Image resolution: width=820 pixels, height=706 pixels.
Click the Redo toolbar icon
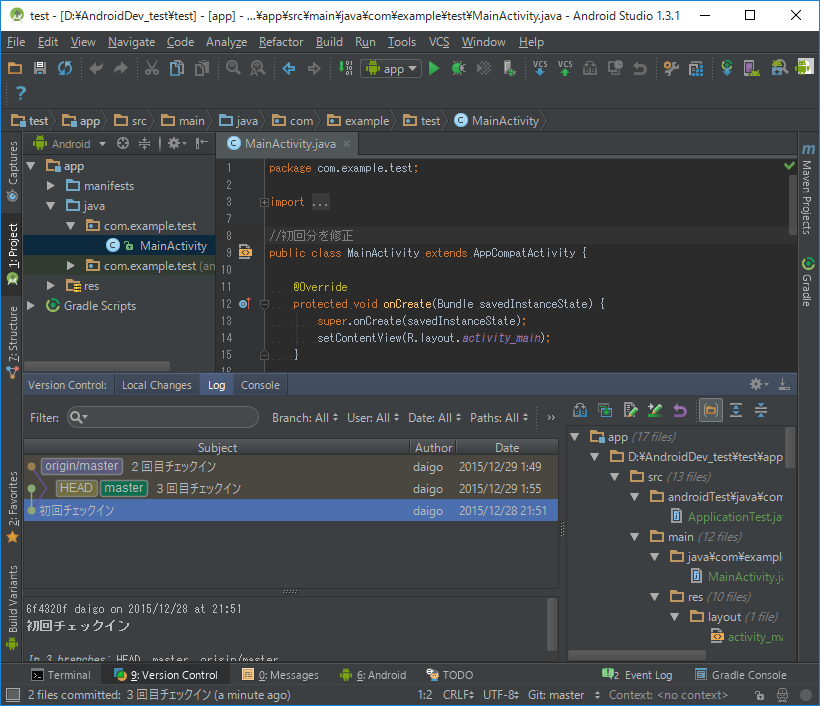click(120, 68)
